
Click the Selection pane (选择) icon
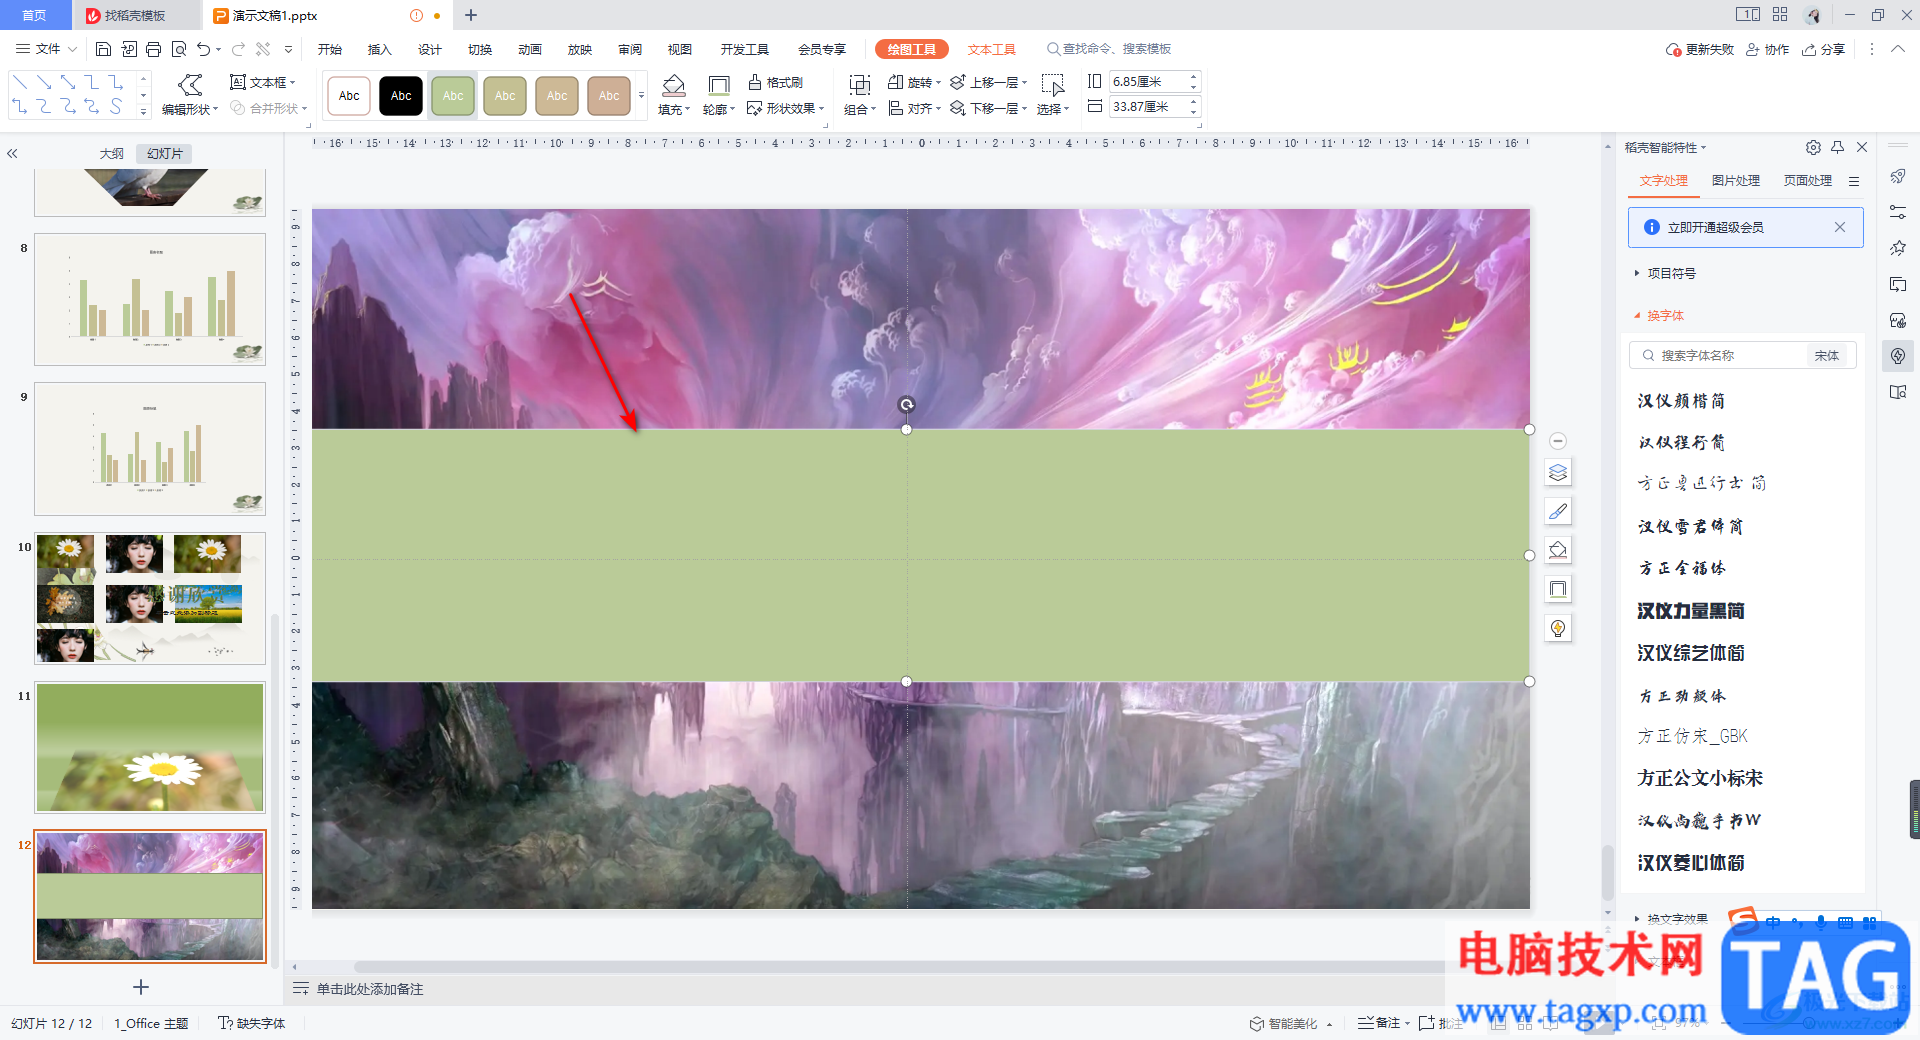tap(1052, 85)
